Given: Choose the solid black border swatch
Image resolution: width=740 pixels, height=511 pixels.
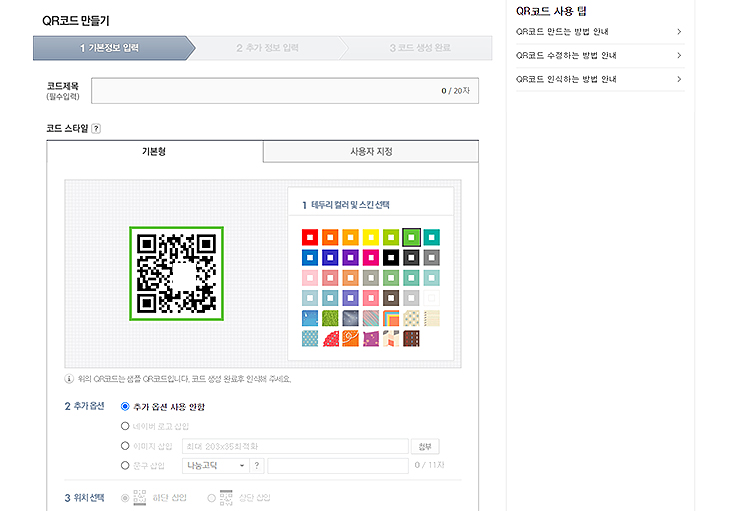Looking at the screenshot, I should tap(391, 257).
